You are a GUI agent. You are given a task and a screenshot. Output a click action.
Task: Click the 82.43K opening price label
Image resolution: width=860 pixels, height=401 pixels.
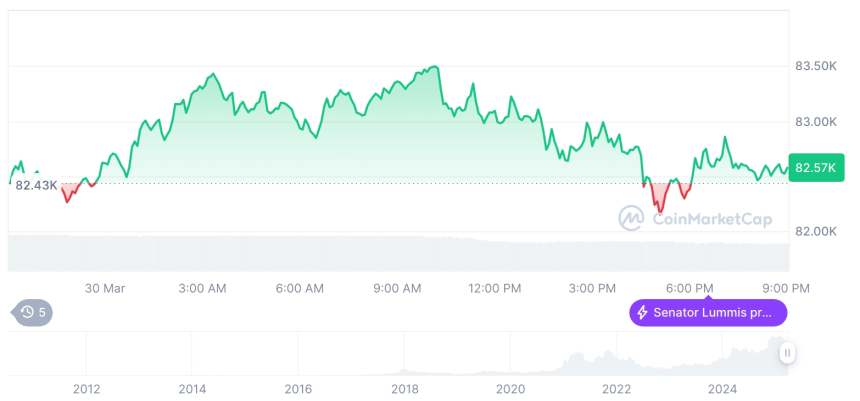[x=36, y=185]
